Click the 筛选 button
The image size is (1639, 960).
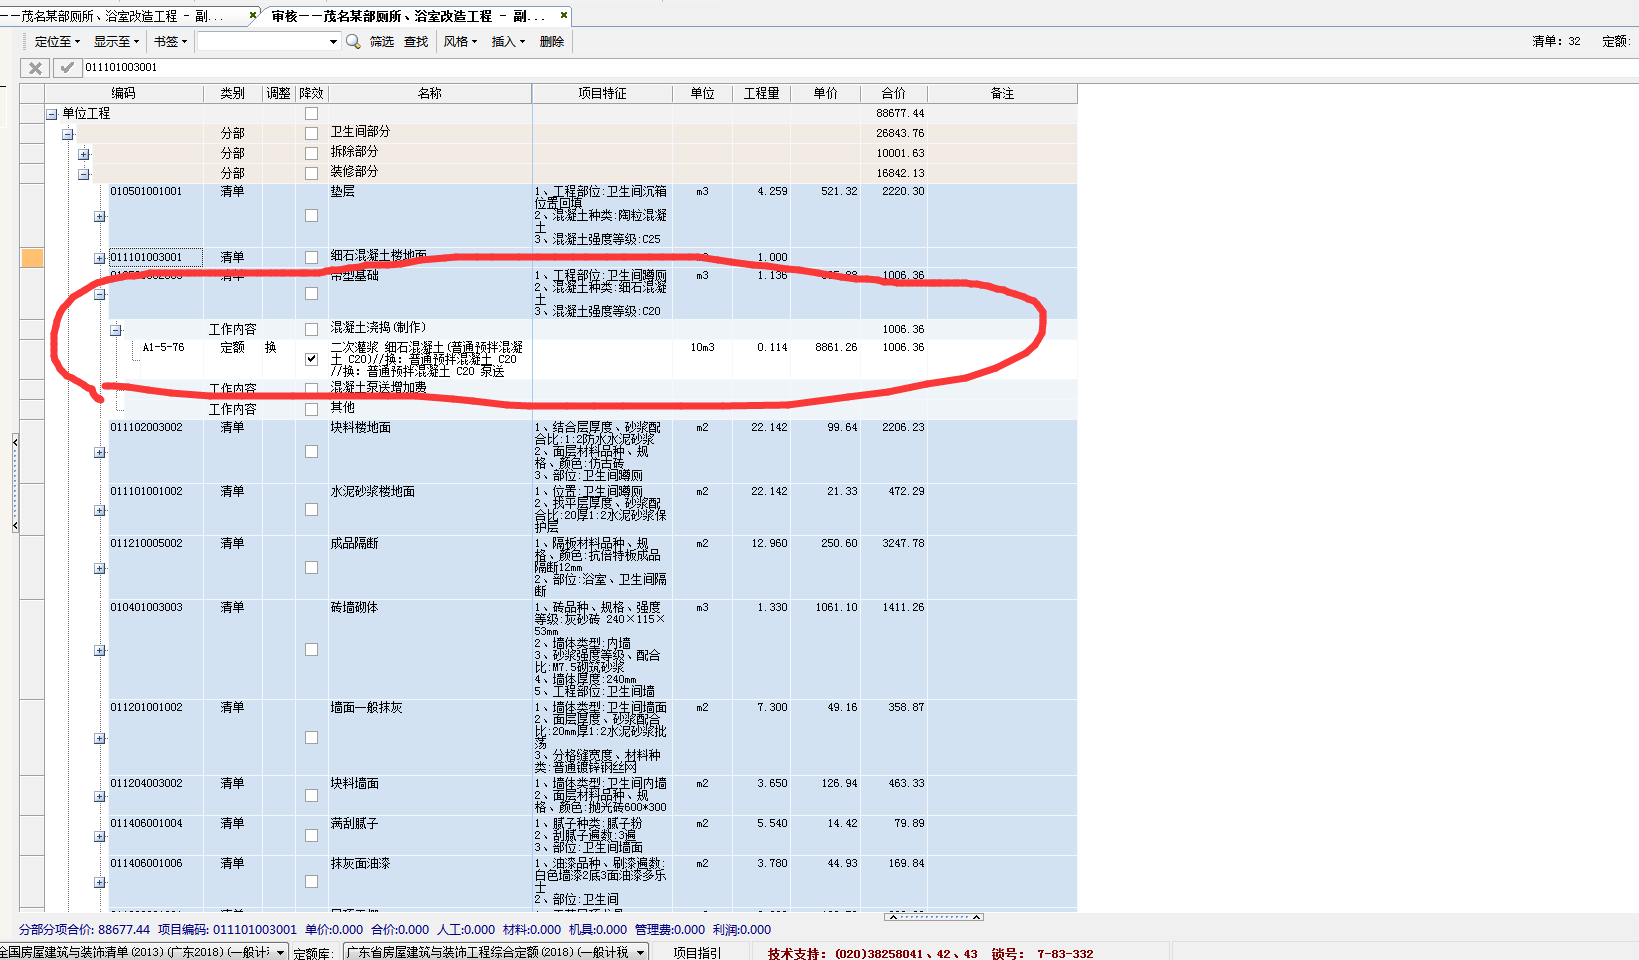pos(381,42)
